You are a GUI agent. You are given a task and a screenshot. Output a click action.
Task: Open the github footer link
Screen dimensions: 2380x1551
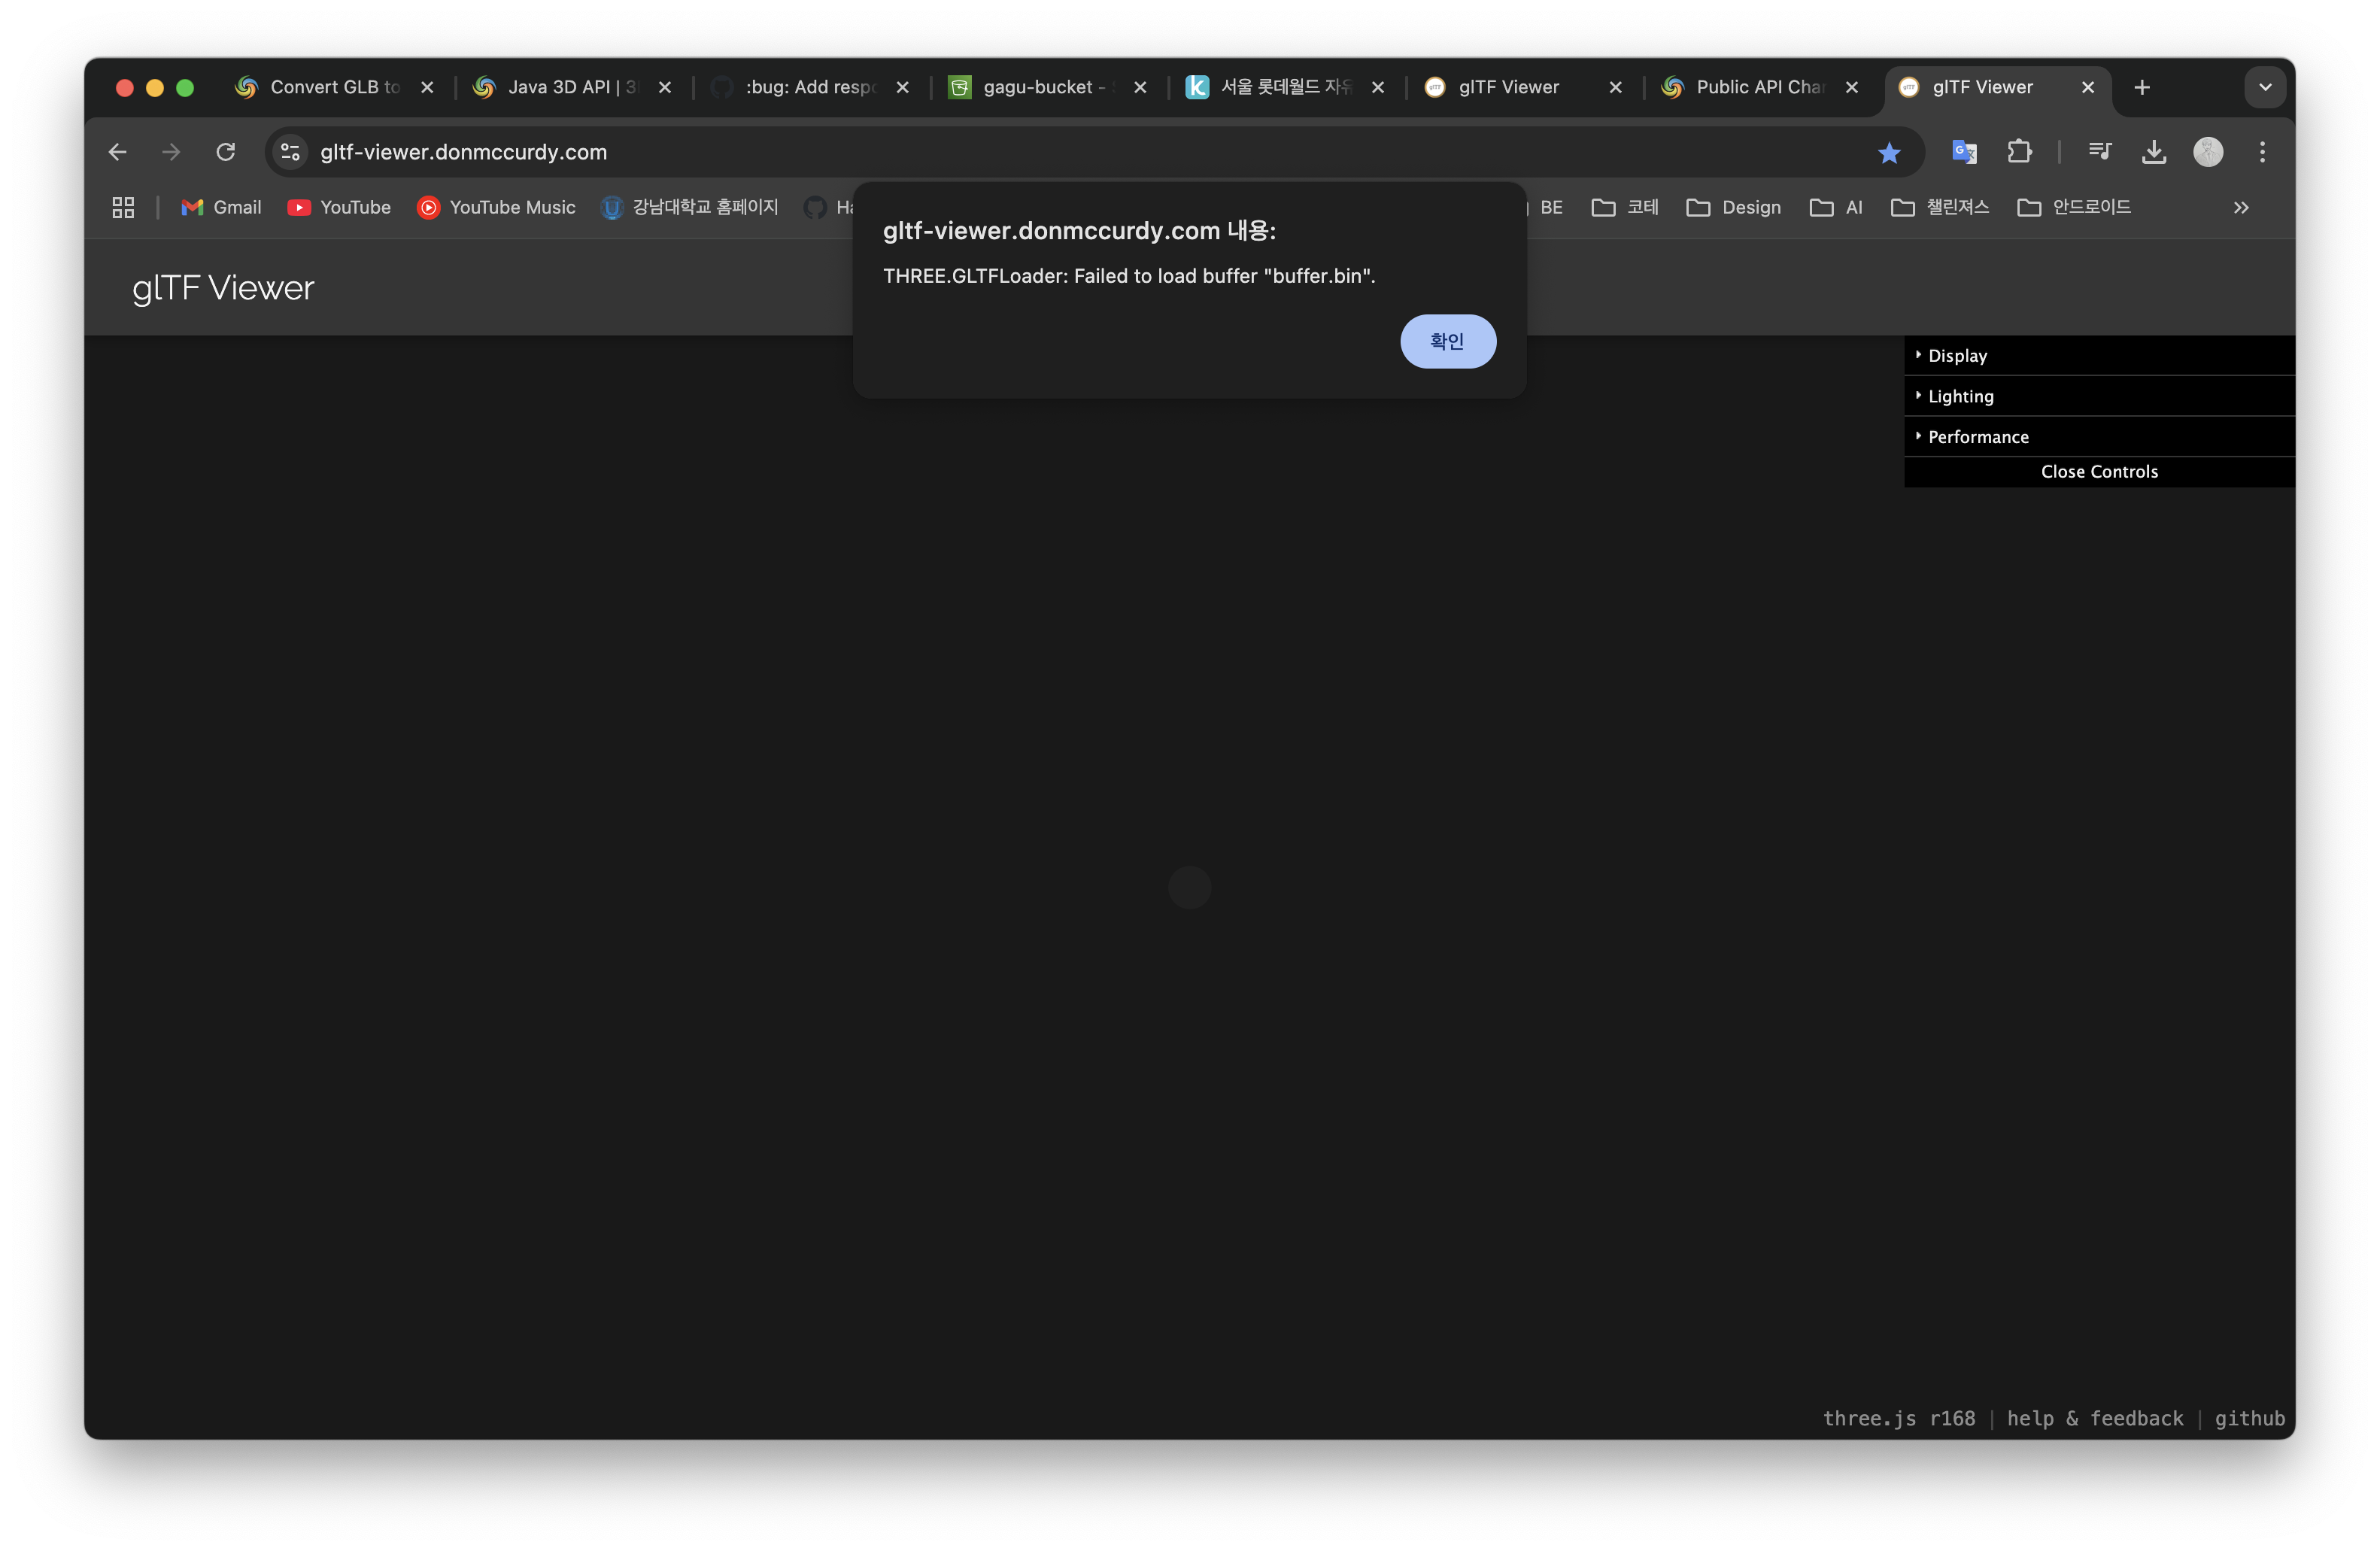pyautogui.click(x=2250, y=1418)
